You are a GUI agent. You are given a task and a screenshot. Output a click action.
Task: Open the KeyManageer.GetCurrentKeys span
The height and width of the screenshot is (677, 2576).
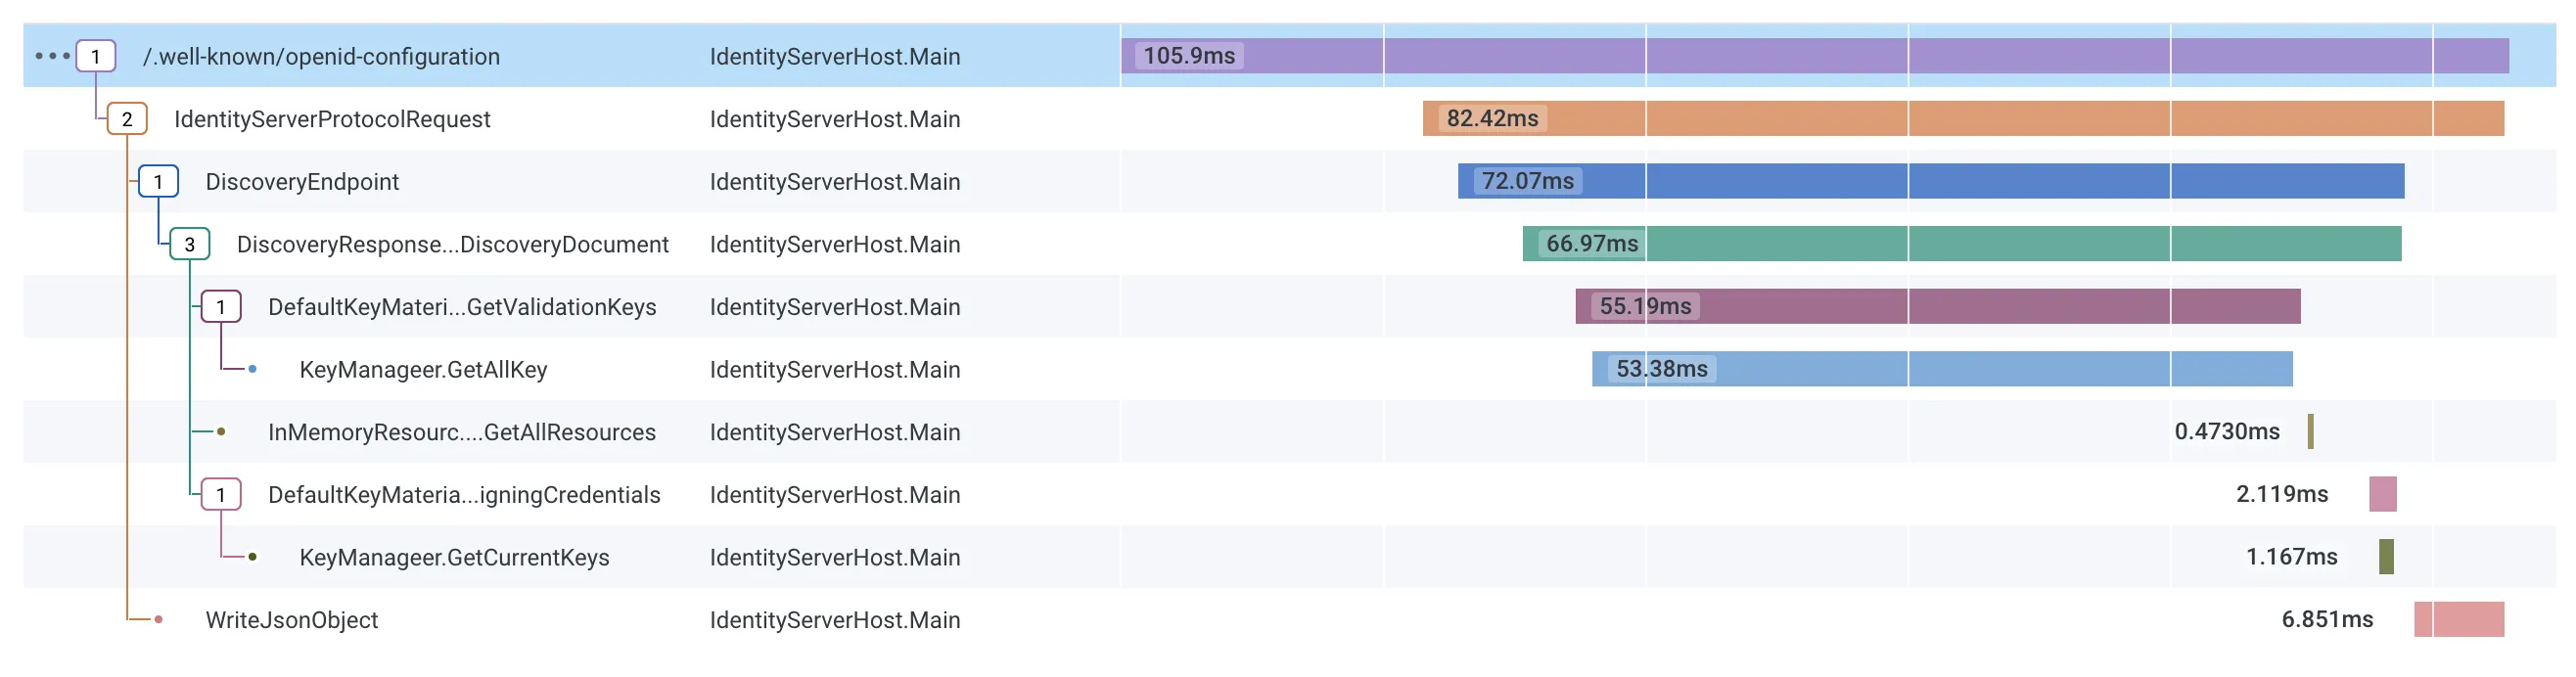click(x=454, y=557)
